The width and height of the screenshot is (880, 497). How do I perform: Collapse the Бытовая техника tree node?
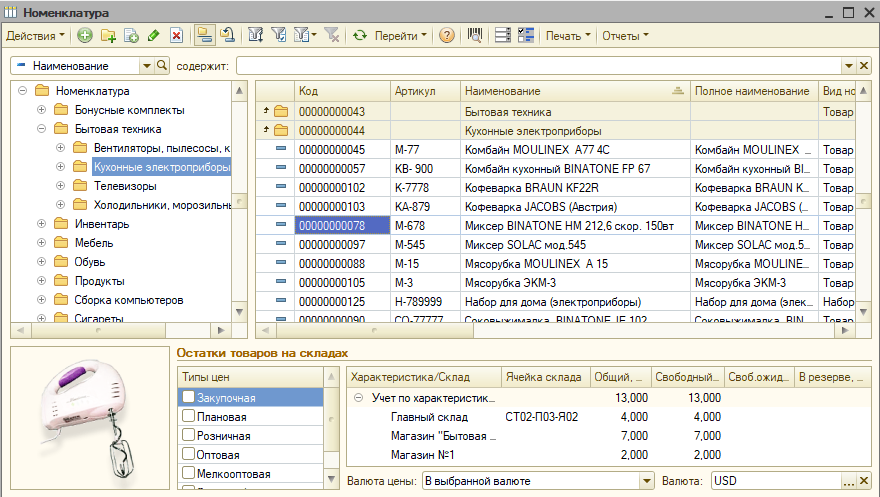pyautogui.click(x=42, y=129)
